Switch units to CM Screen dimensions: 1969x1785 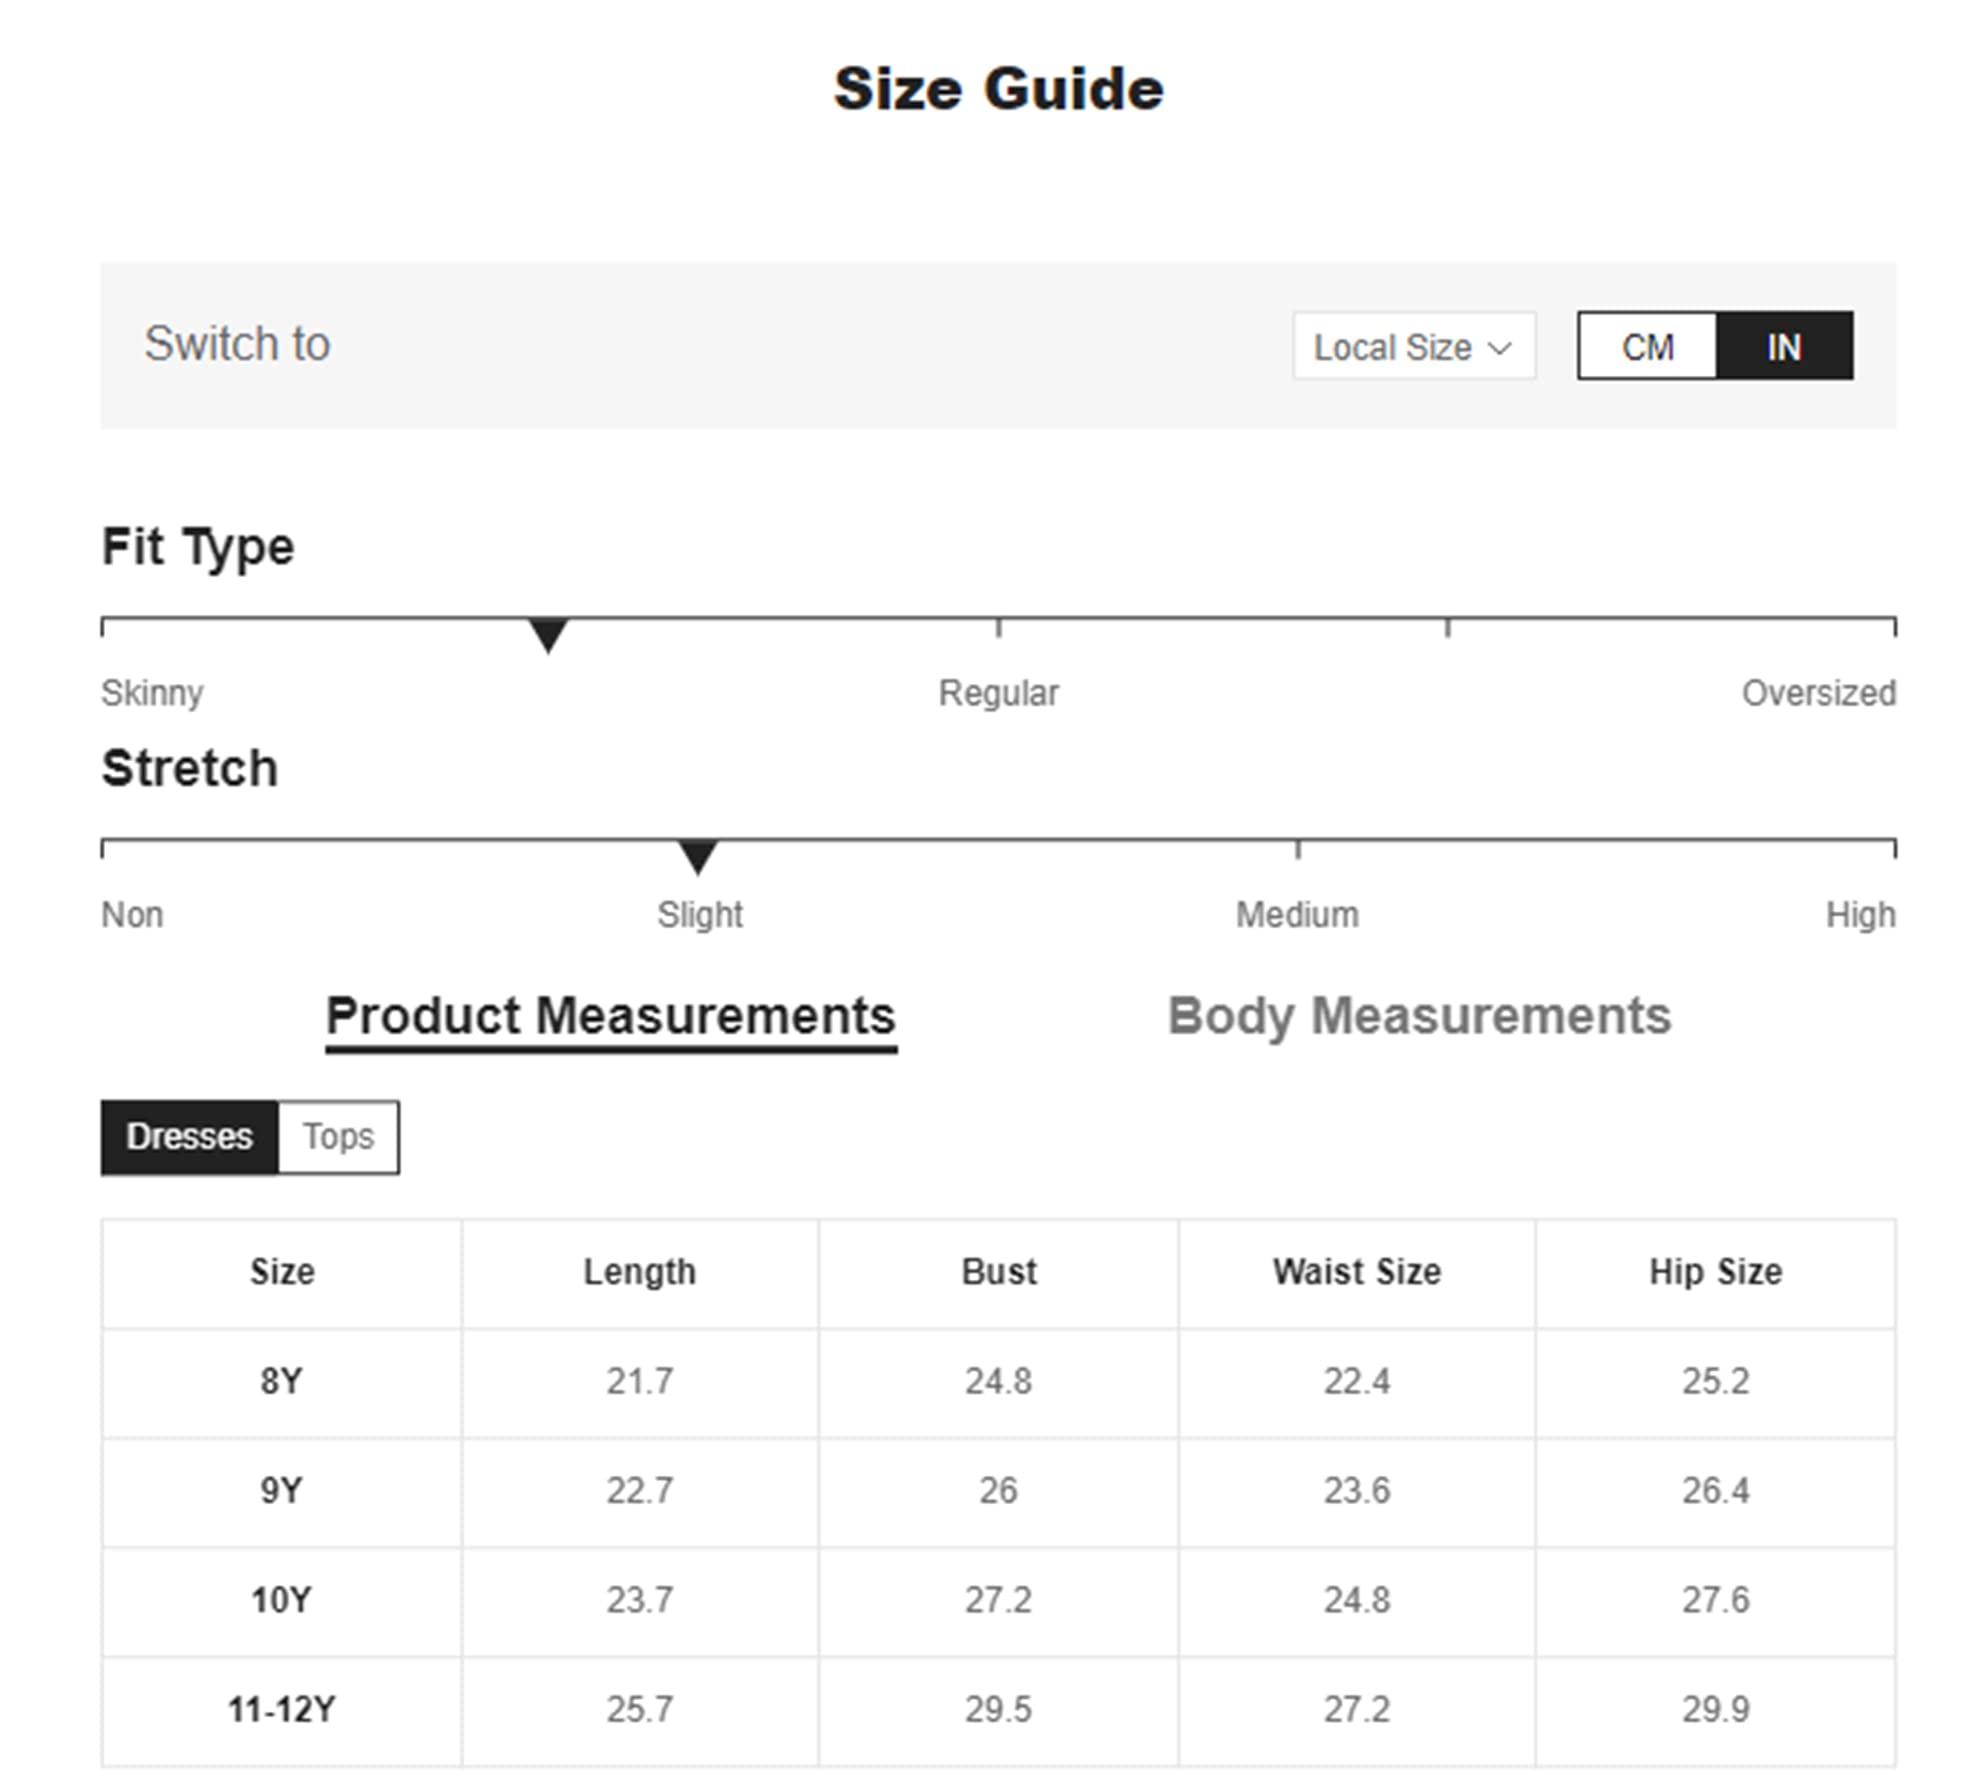1646,347
